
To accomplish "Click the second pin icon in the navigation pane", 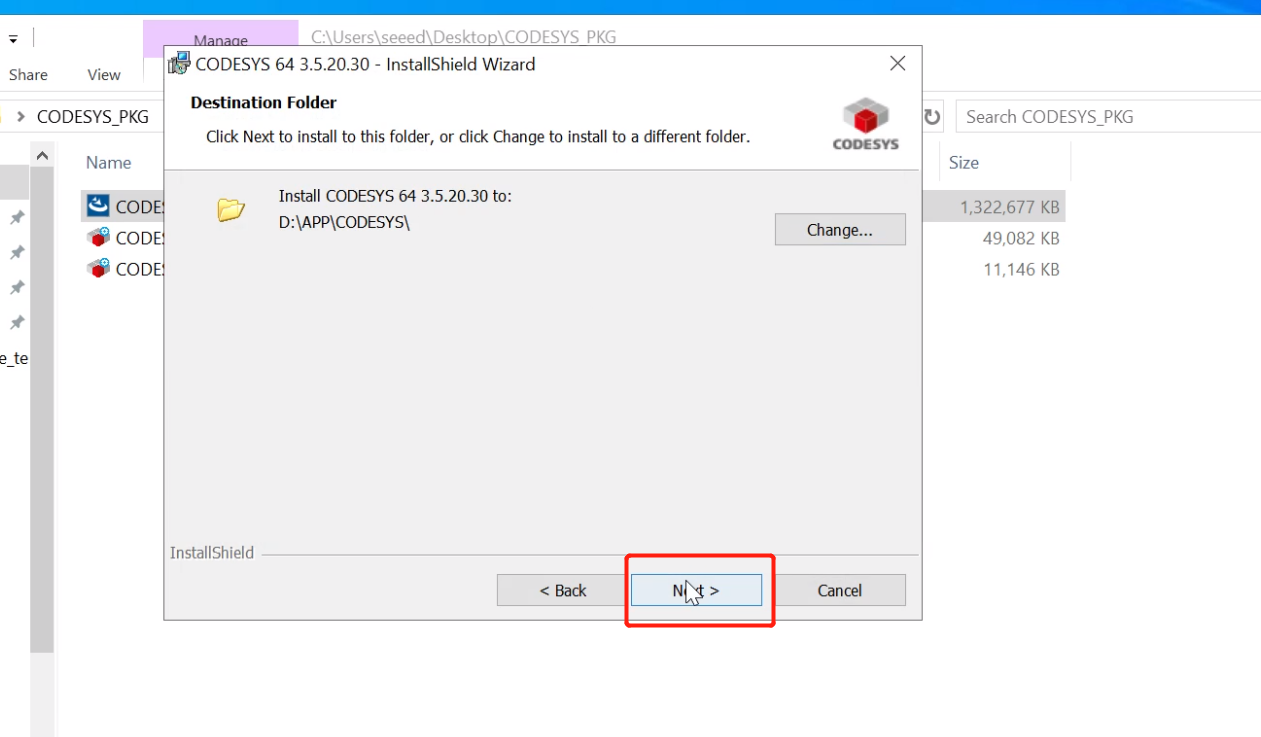I will pos(17,252).
